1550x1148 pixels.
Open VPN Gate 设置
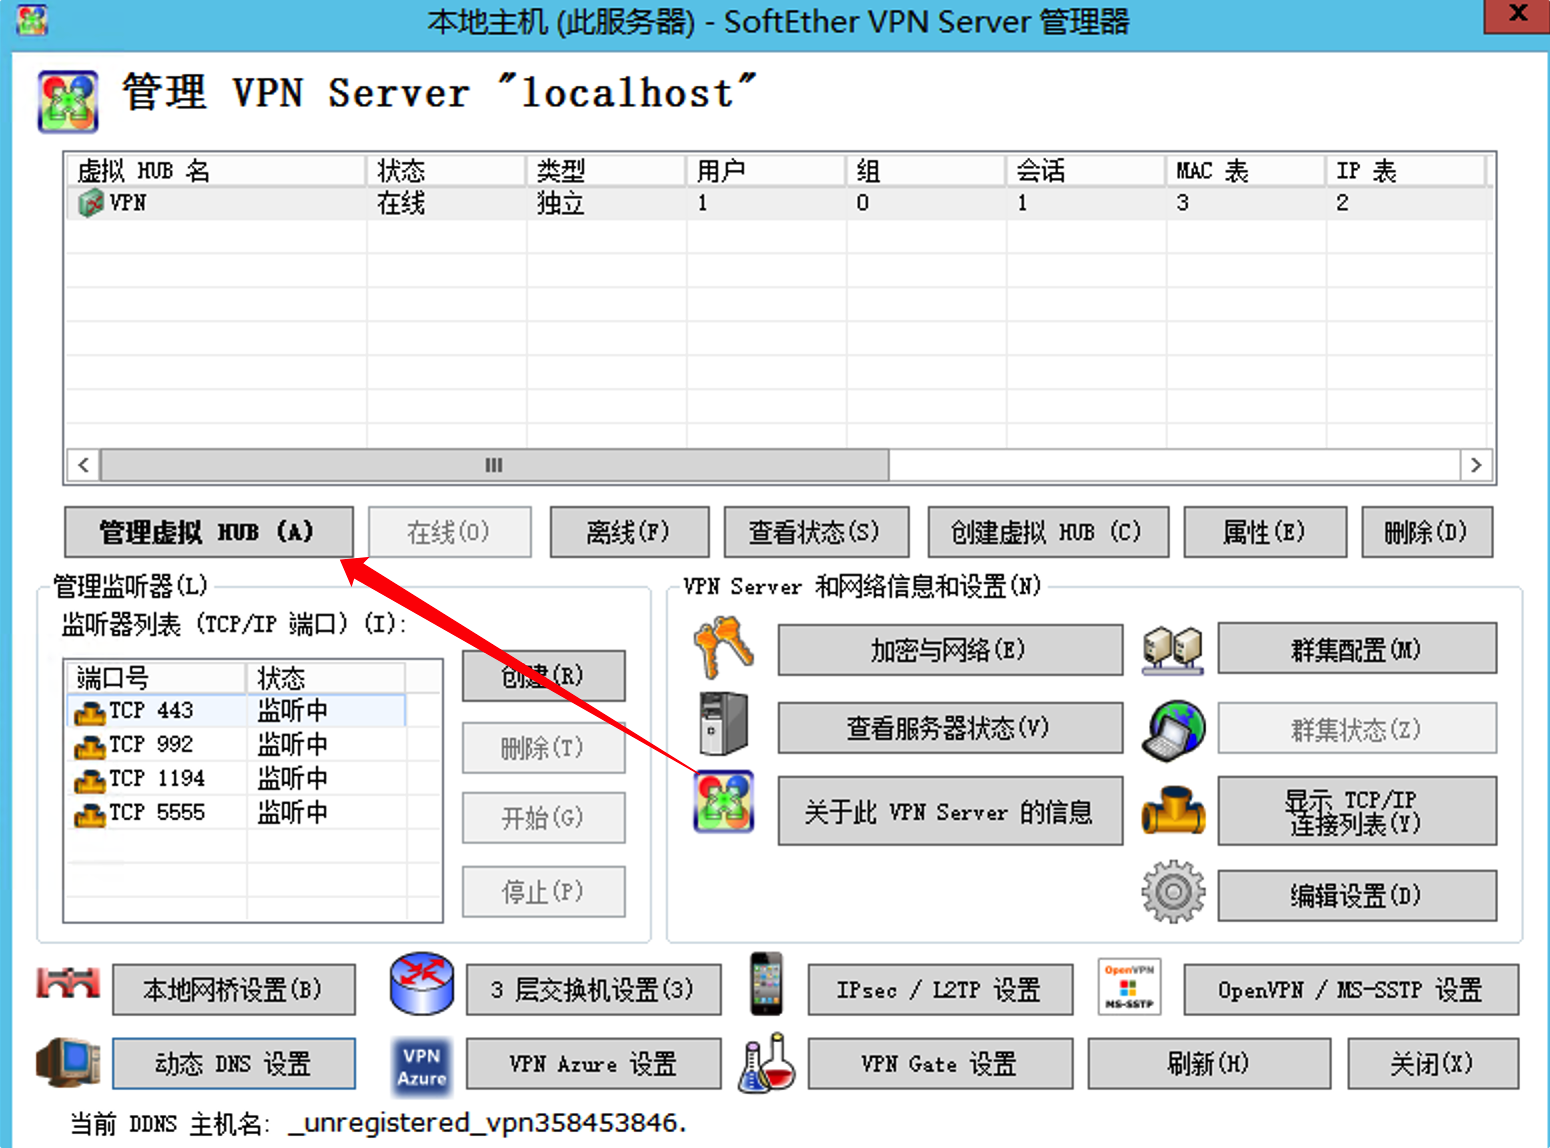pyautogui.click(x=940, y=1063)
